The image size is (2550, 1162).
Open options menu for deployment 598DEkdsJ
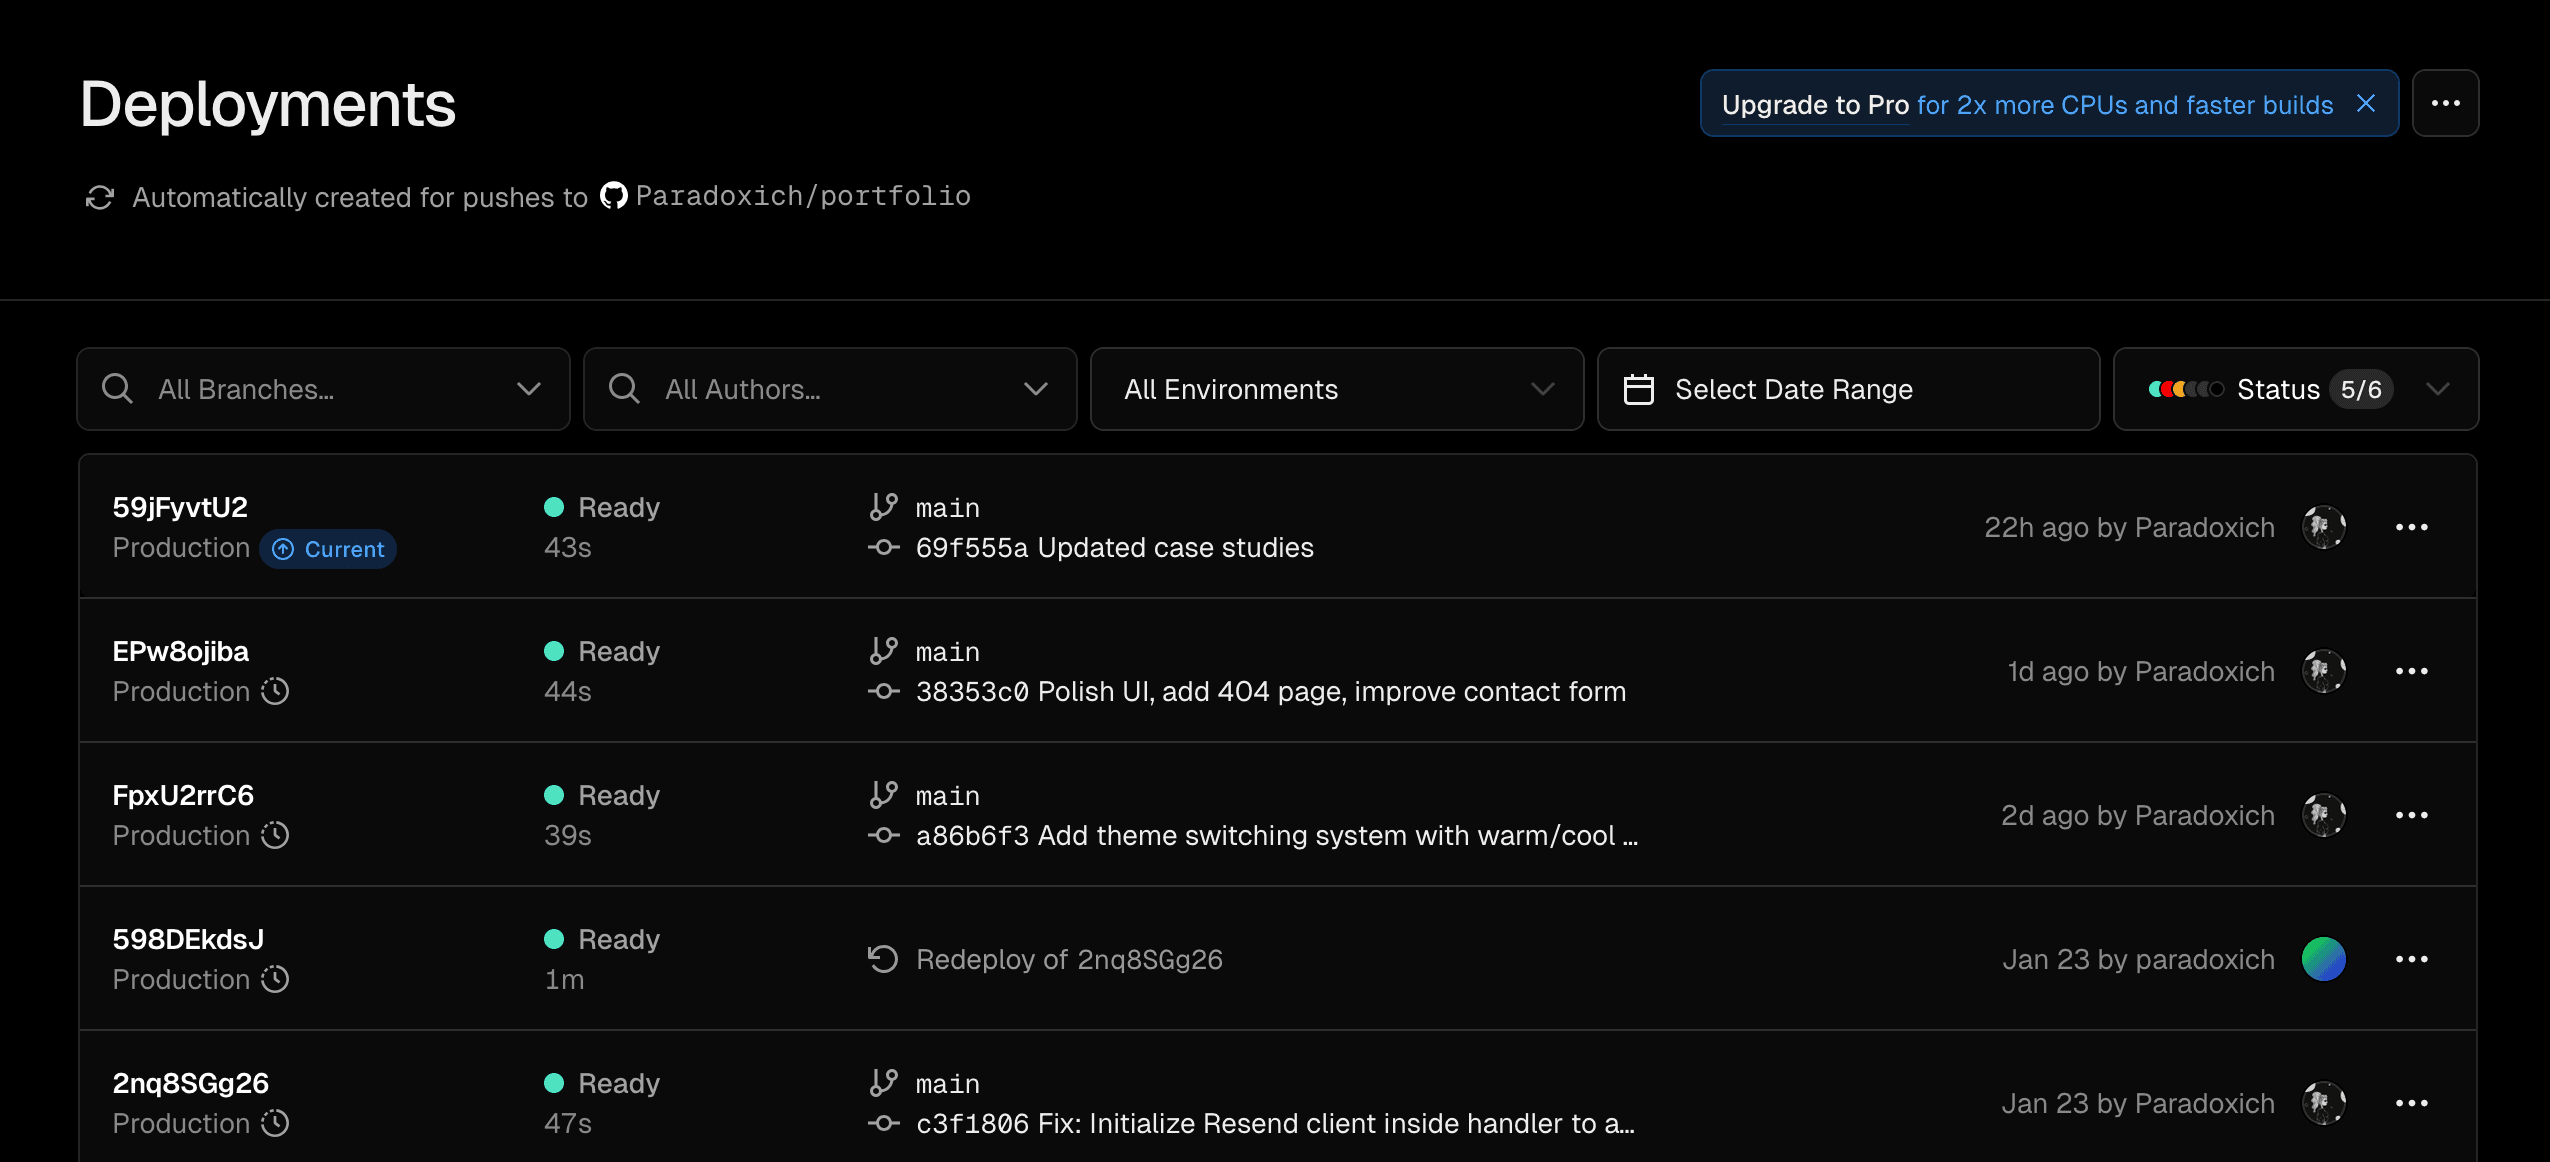[2411, 959]
